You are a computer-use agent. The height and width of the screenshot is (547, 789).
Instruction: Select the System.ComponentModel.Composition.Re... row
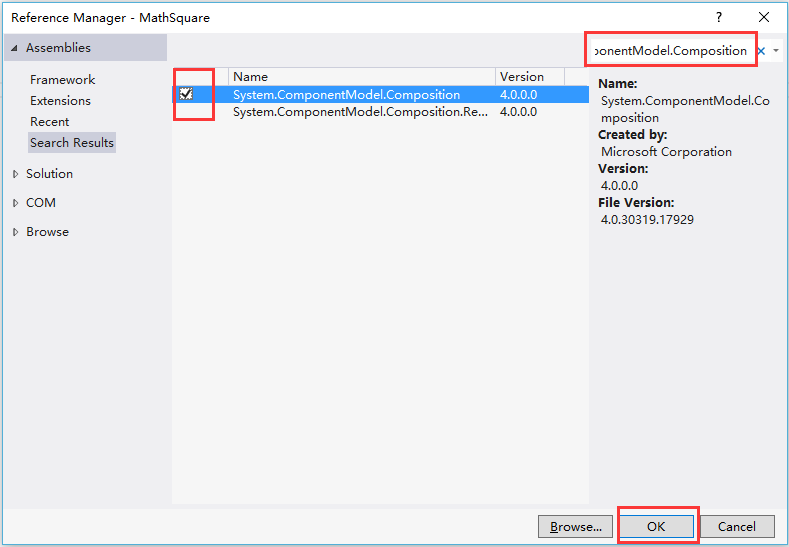point(380,112)
